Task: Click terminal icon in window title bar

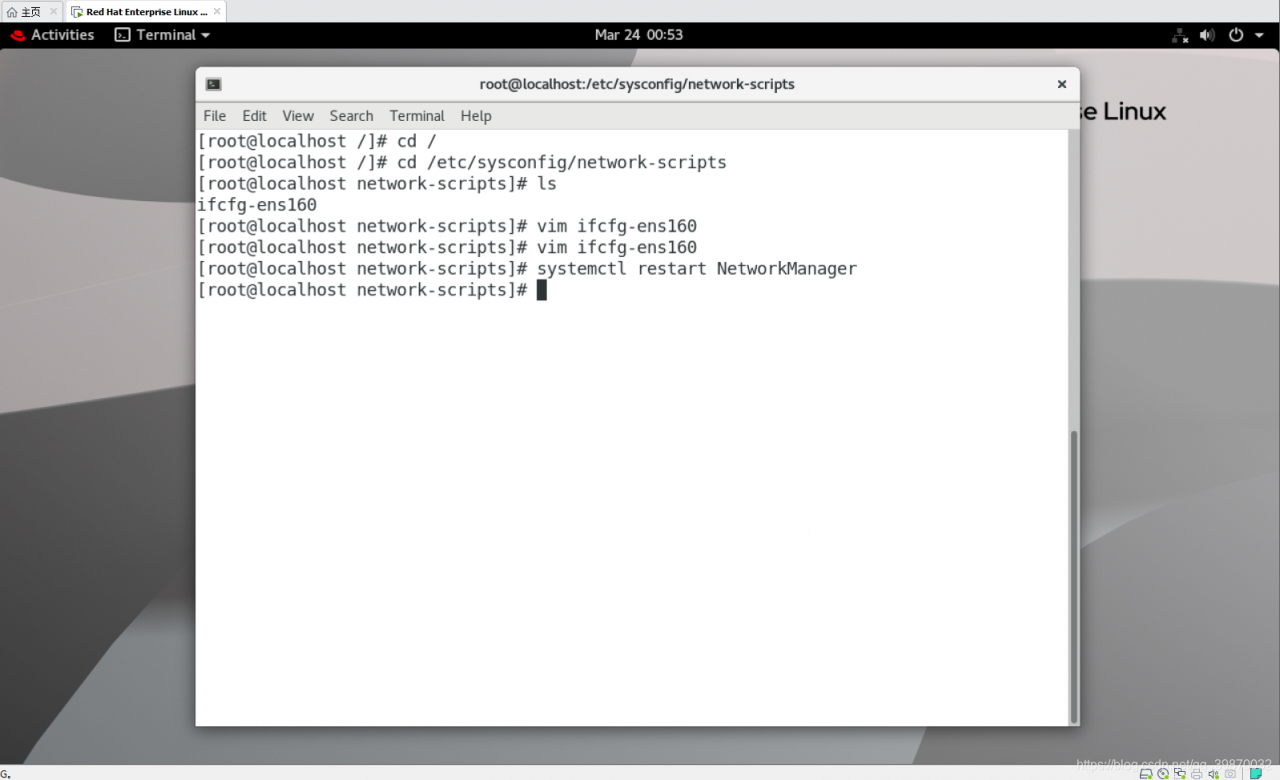Action: (x=213, y=85)
